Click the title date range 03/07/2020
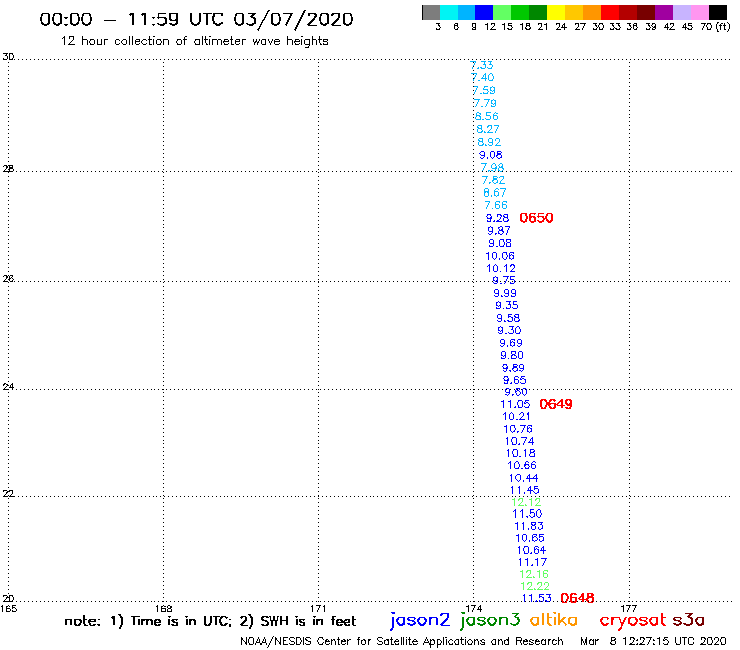Screen dimensions: 740x650 coord(294,19)
